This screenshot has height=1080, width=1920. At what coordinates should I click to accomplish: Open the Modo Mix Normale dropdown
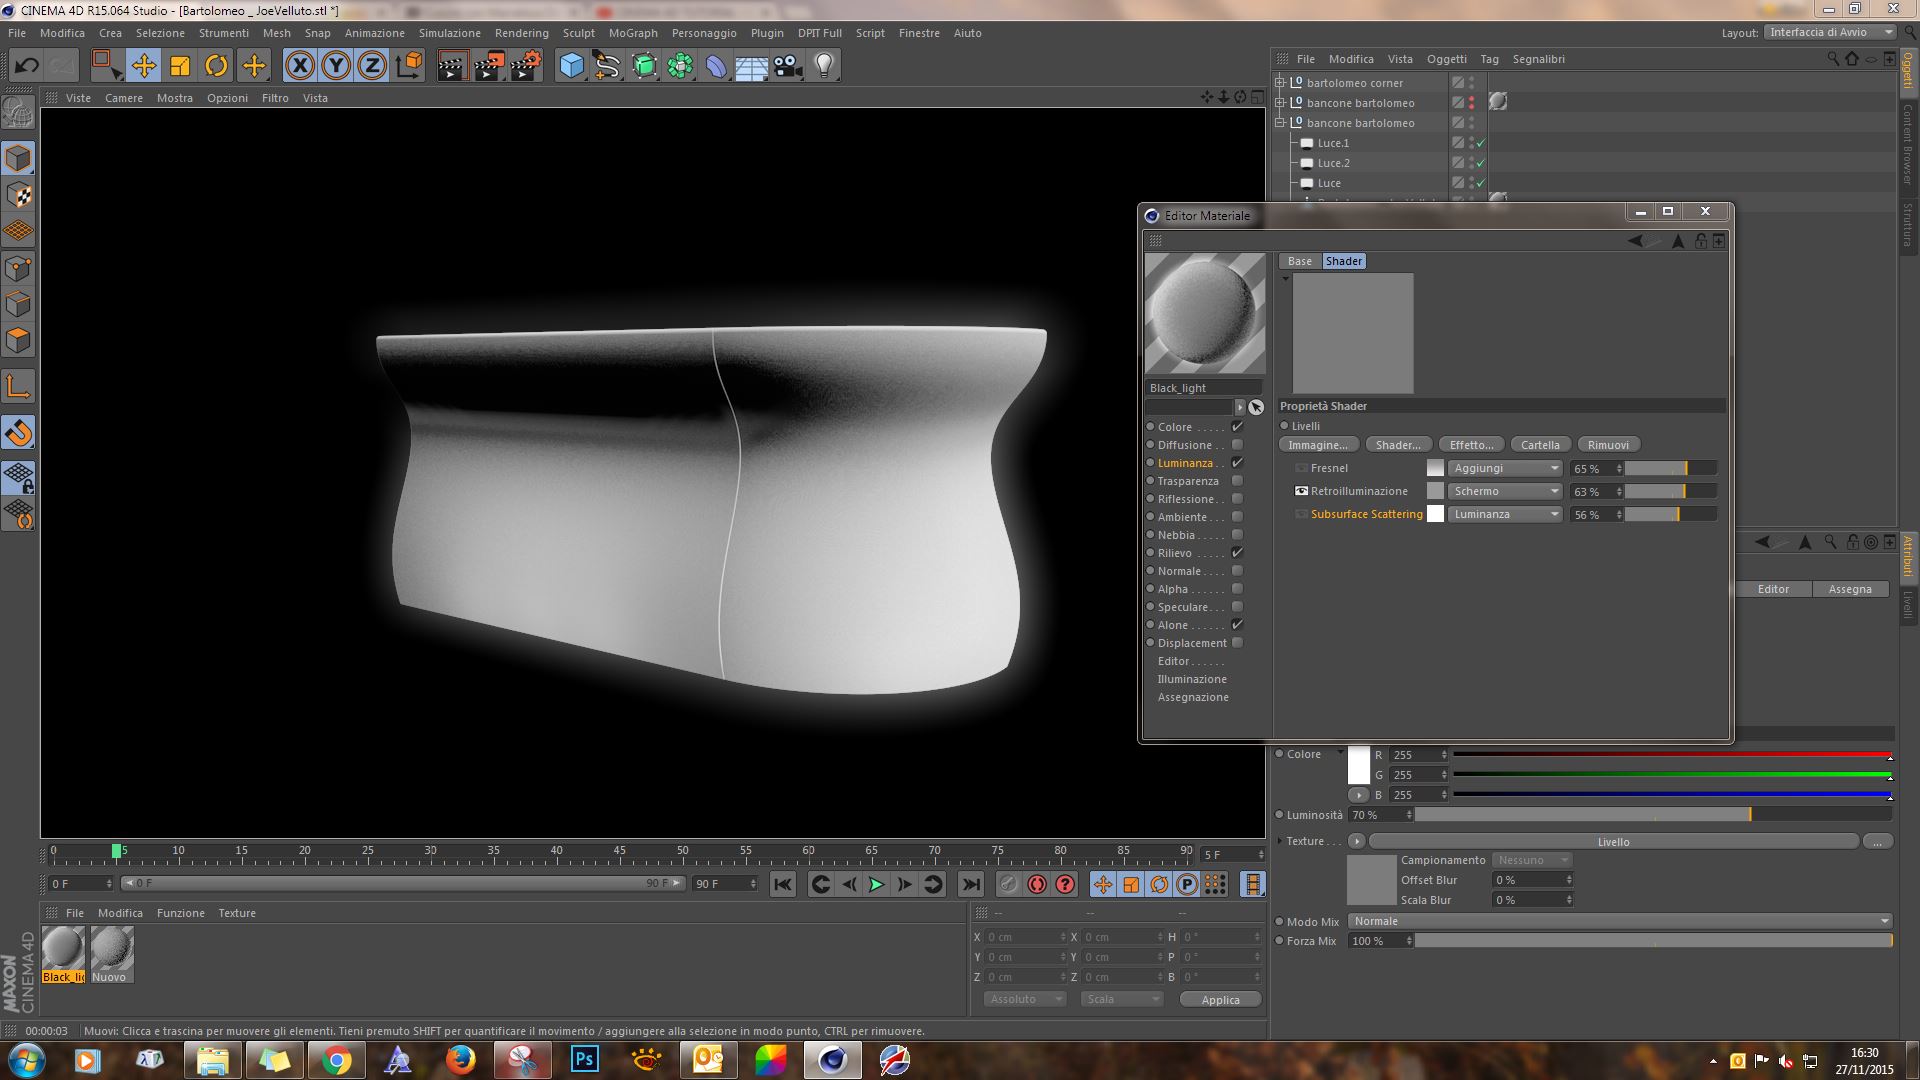[x=1619, y=921]
